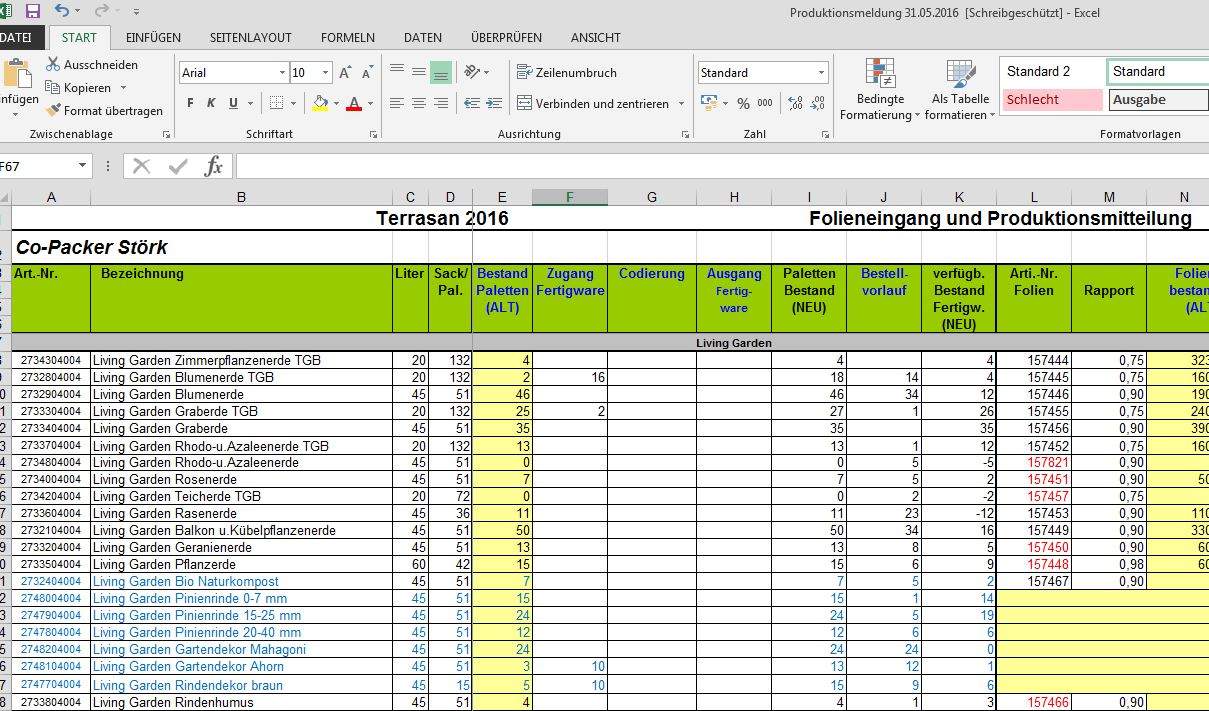The width and height of the screenshot is (1209, 711).
Task: Click the Name Box input field
Action: click(x=35, y=166)
